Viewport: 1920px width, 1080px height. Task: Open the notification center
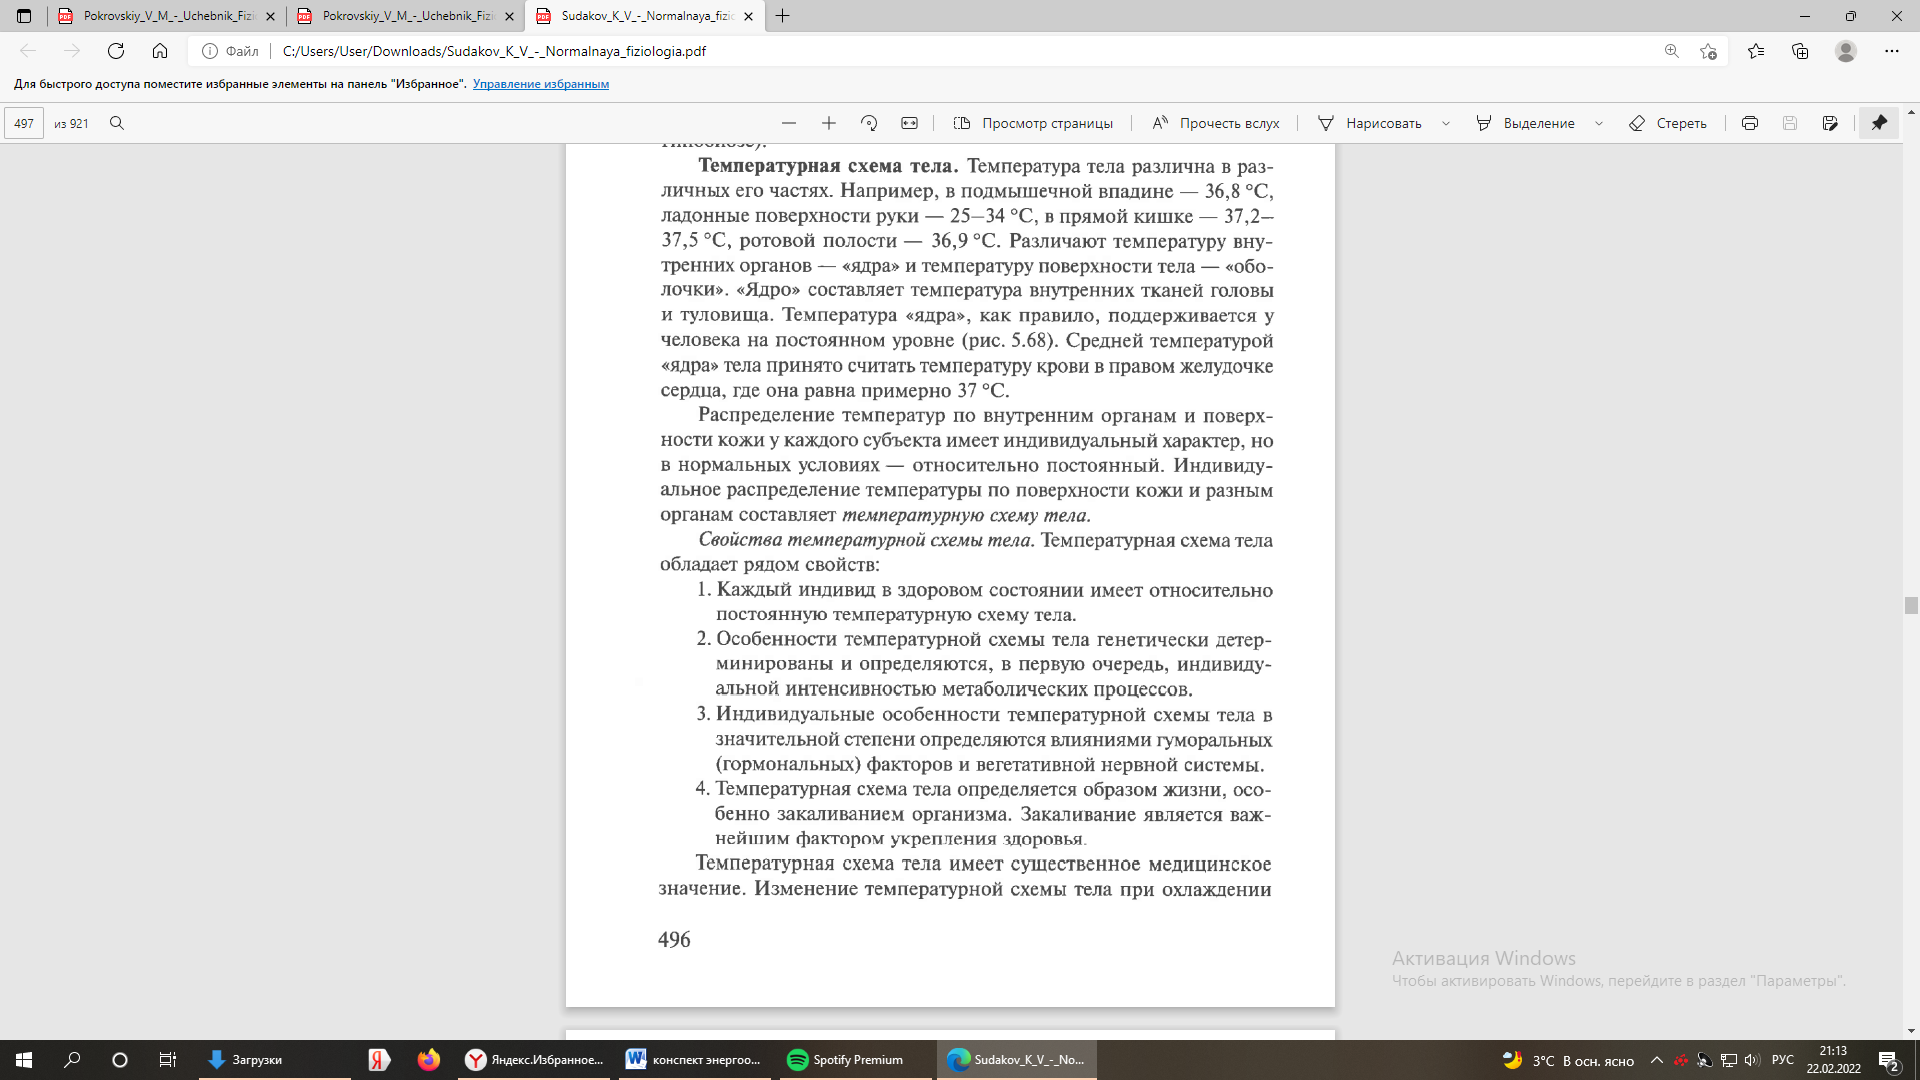[1889, 1060]
